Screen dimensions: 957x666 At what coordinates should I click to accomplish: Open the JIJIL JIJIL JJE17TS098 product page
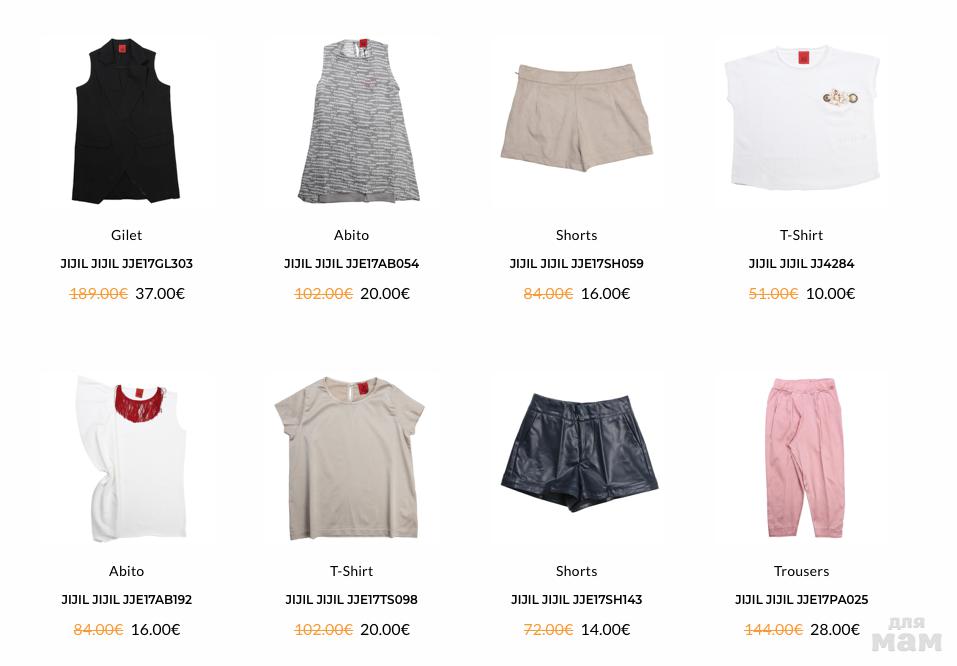(352, 599)
